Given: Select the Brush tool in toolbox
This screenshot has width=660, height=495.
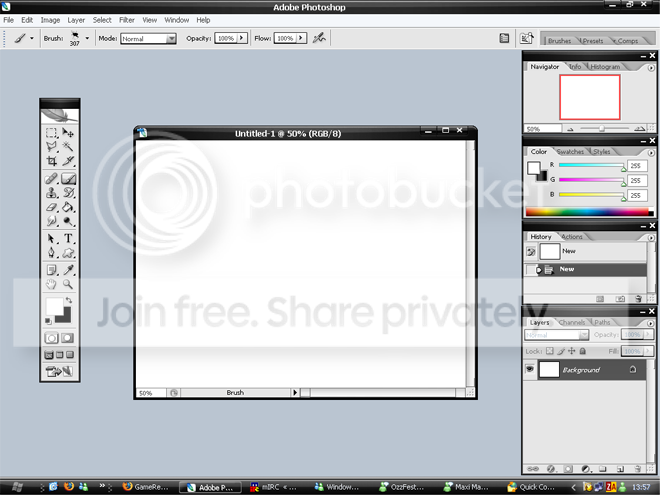Looking at the screenshot, I should 68,179.
